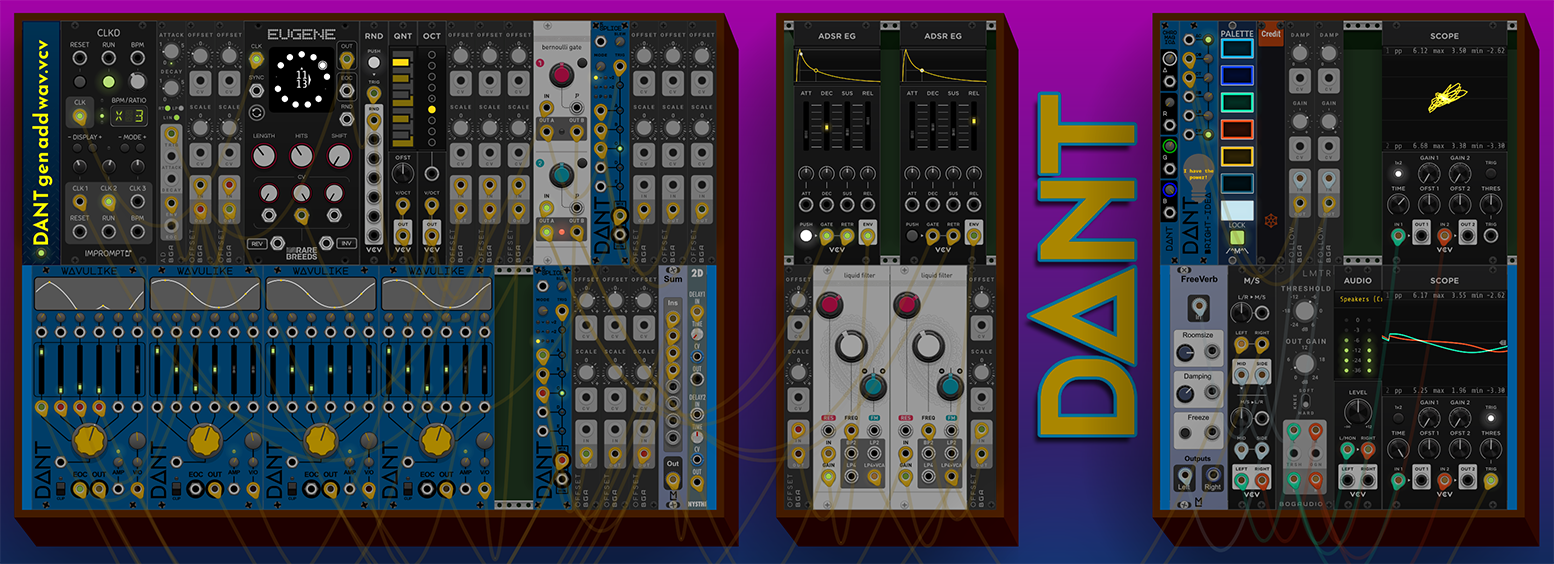Click the Eugene step ring display
The width and height of the screenshot is (1554, 564).
tap(302, 80)
